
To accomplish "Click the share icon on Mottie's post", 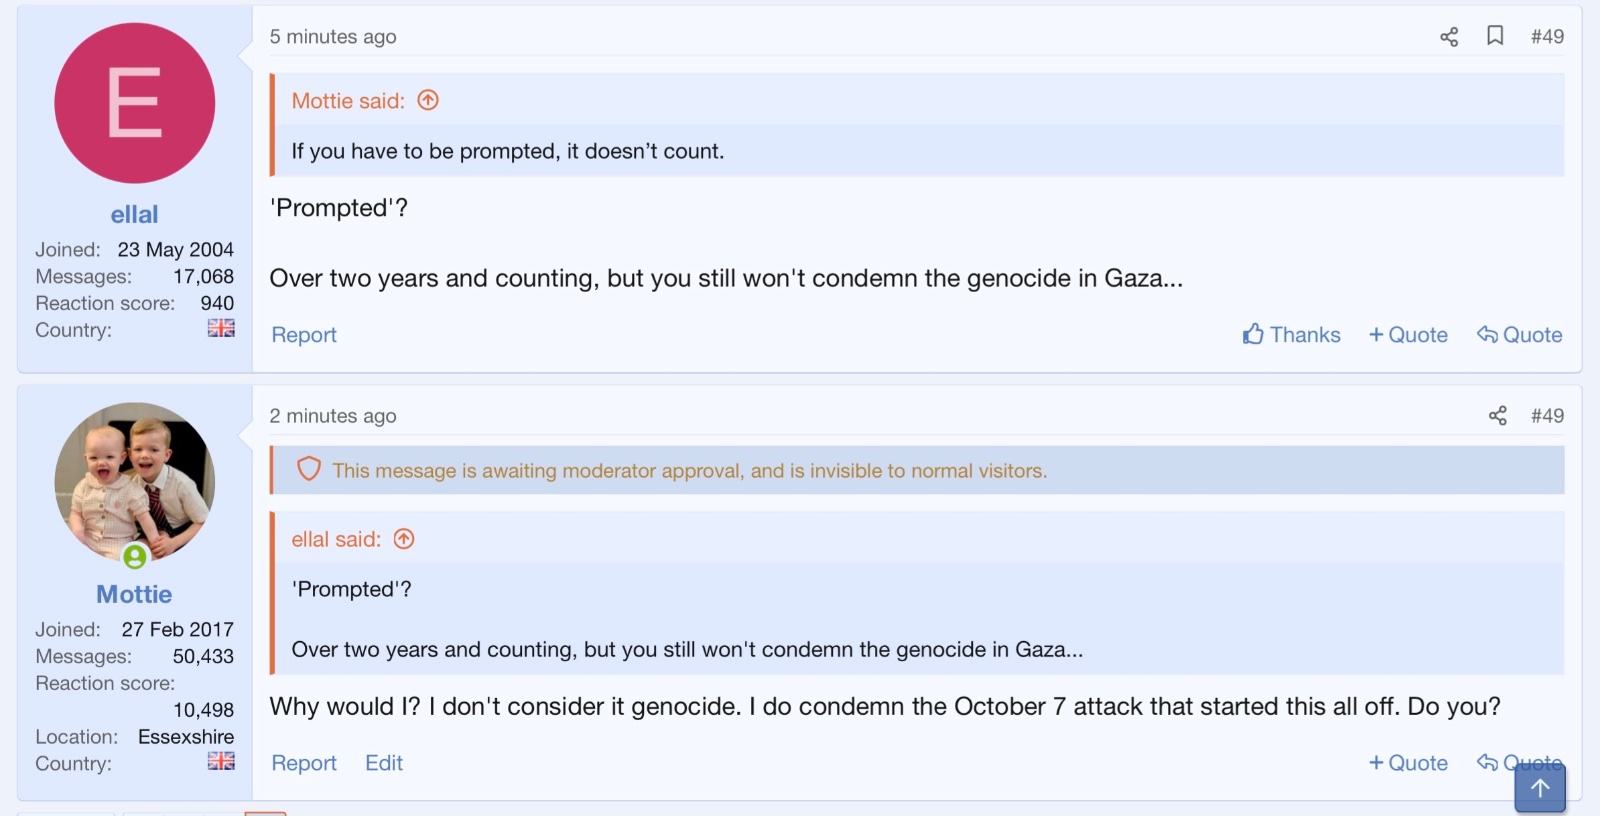I will (x=1497, y=416).
